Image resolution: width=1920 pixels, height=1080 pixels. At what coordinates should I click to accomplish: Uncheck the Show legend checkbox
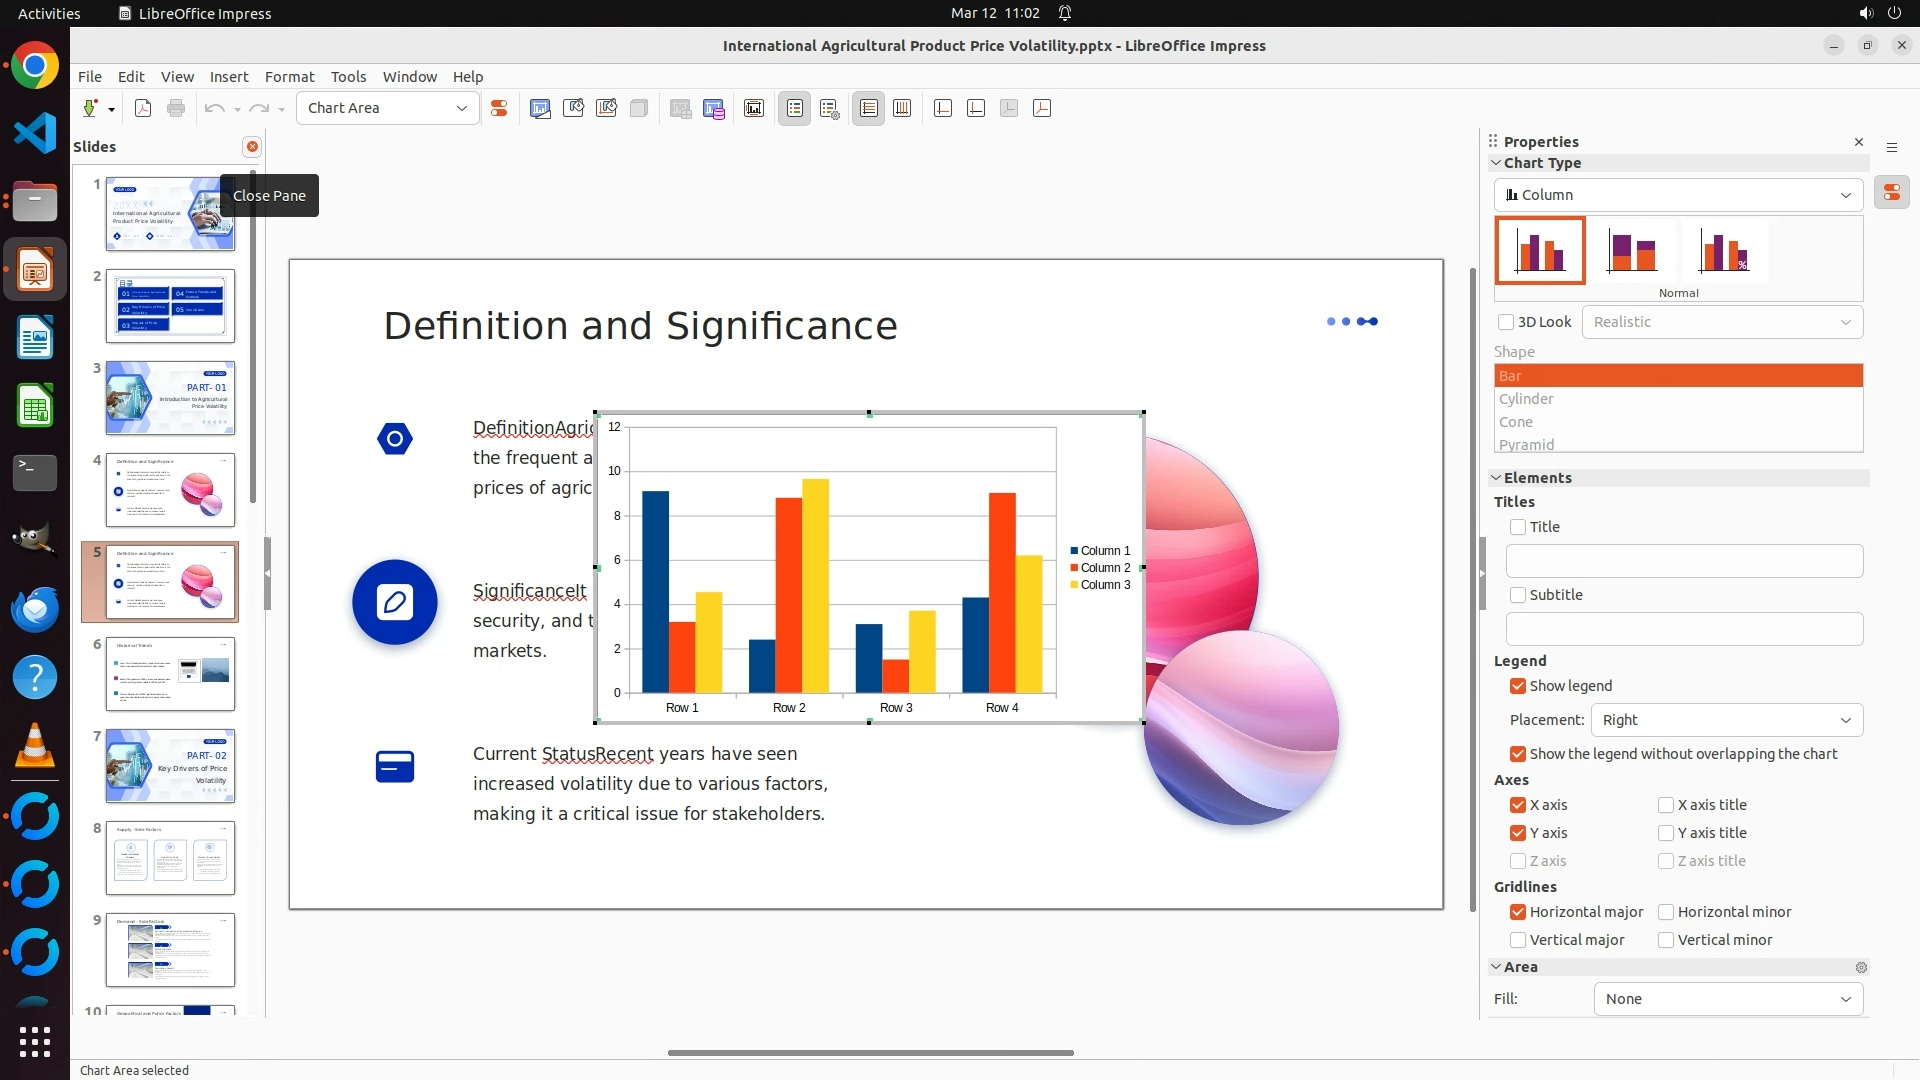[1518, 686]
